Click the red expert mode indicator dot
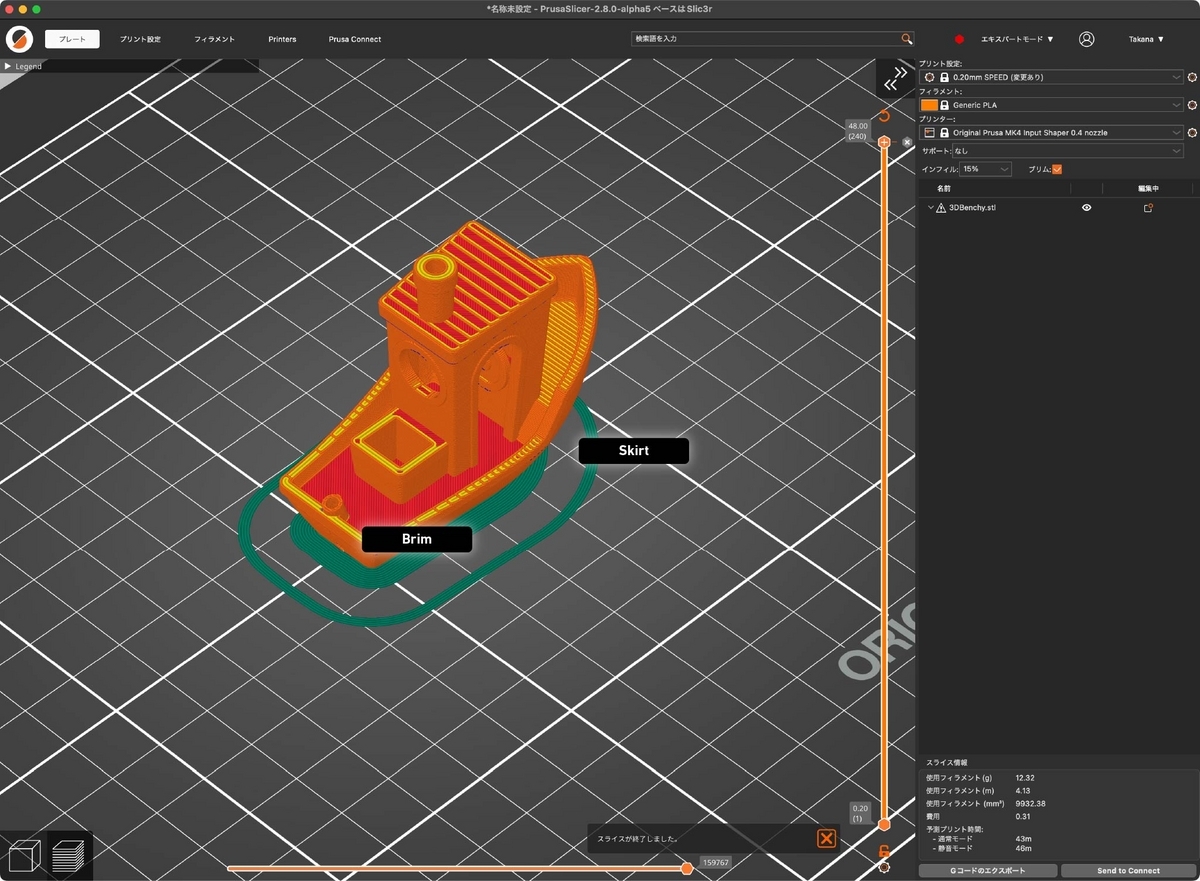 tap(959, 39)
